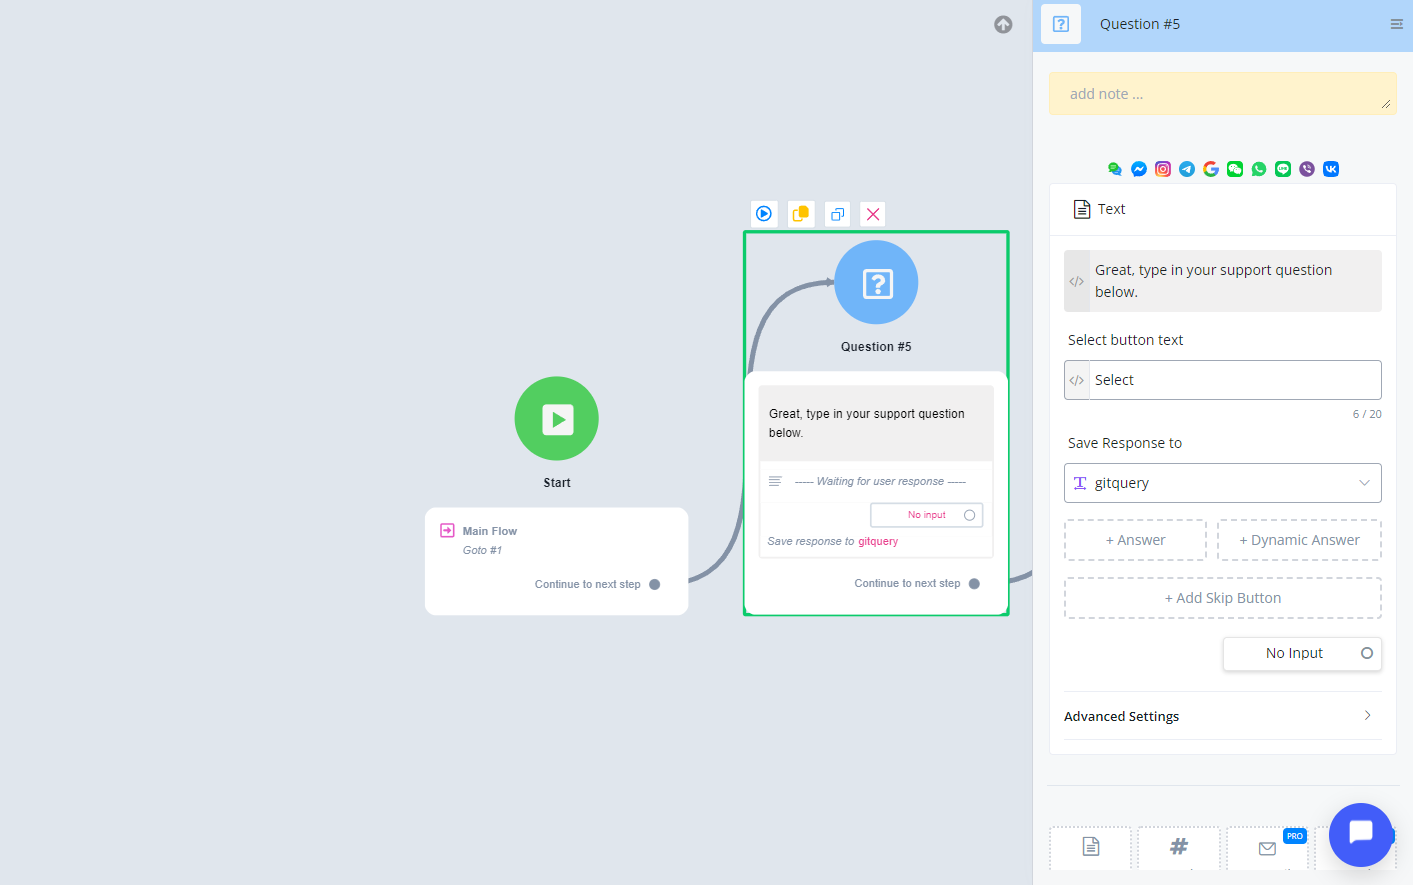Click the Select button text input field

tap(1234, 380)
